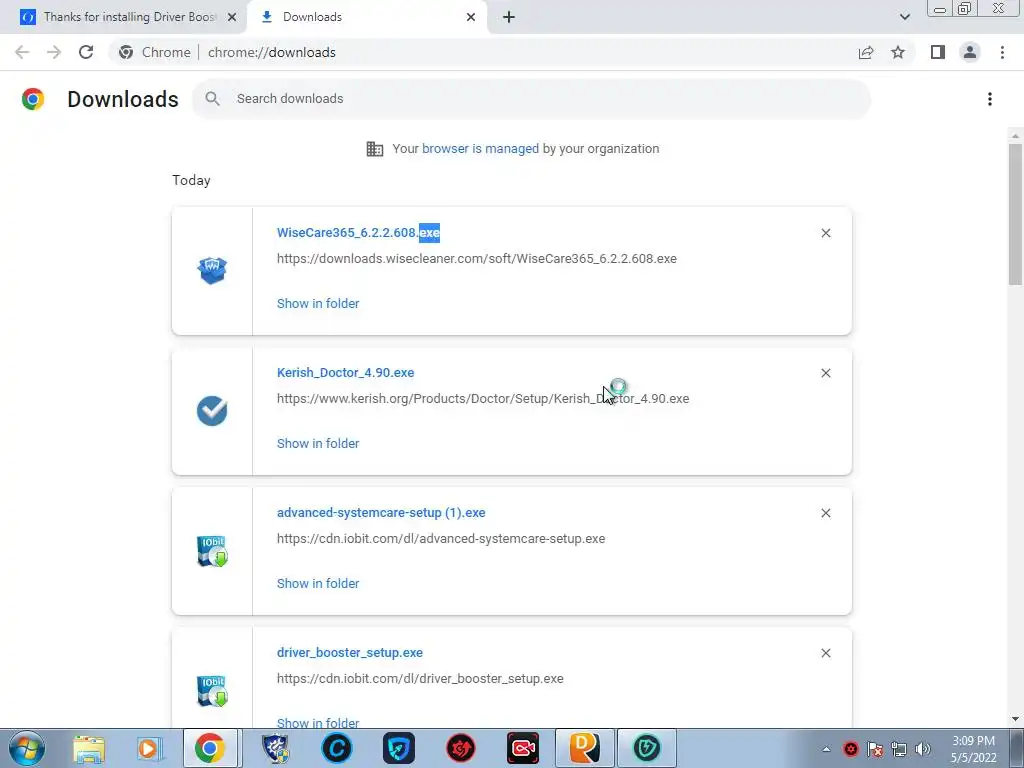Viewport: 1024px width, 768px height.
Task: Open the shield with gear taskbar icon
Action: click(x=275, y=748)
